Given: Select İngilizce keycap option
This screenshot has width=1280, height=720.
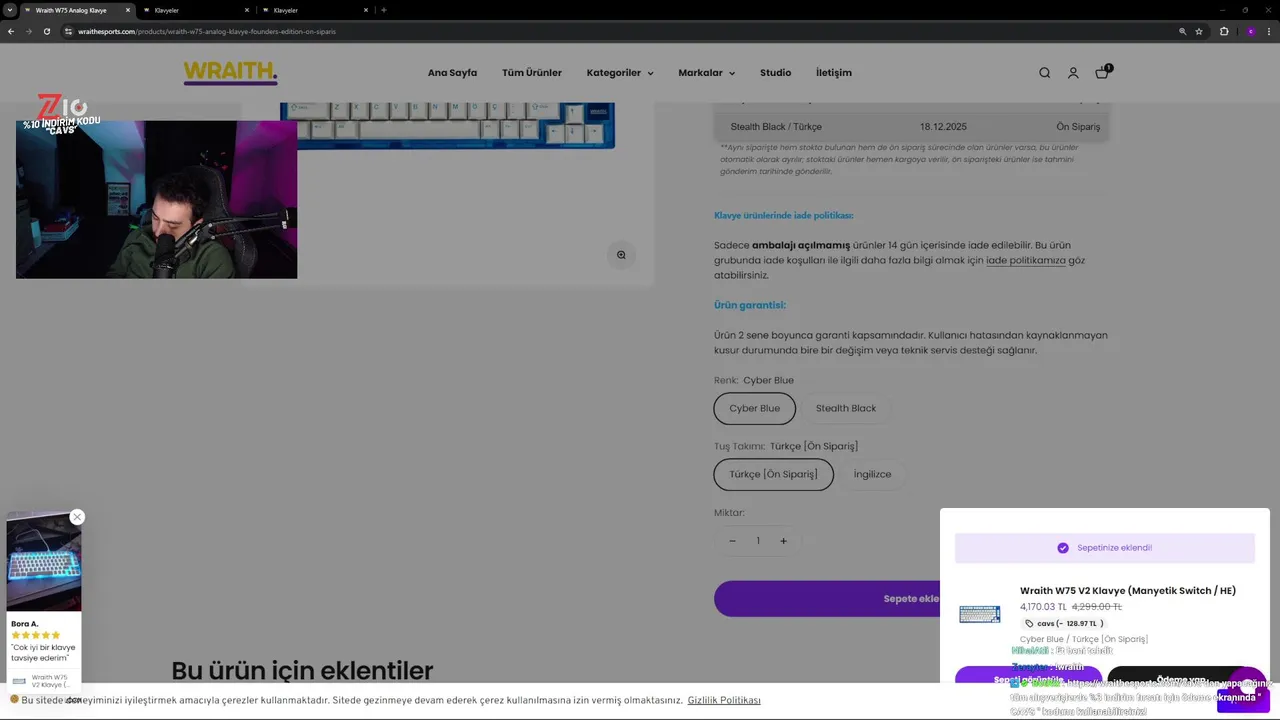Looking at the screenshot, I should (872, 474).
